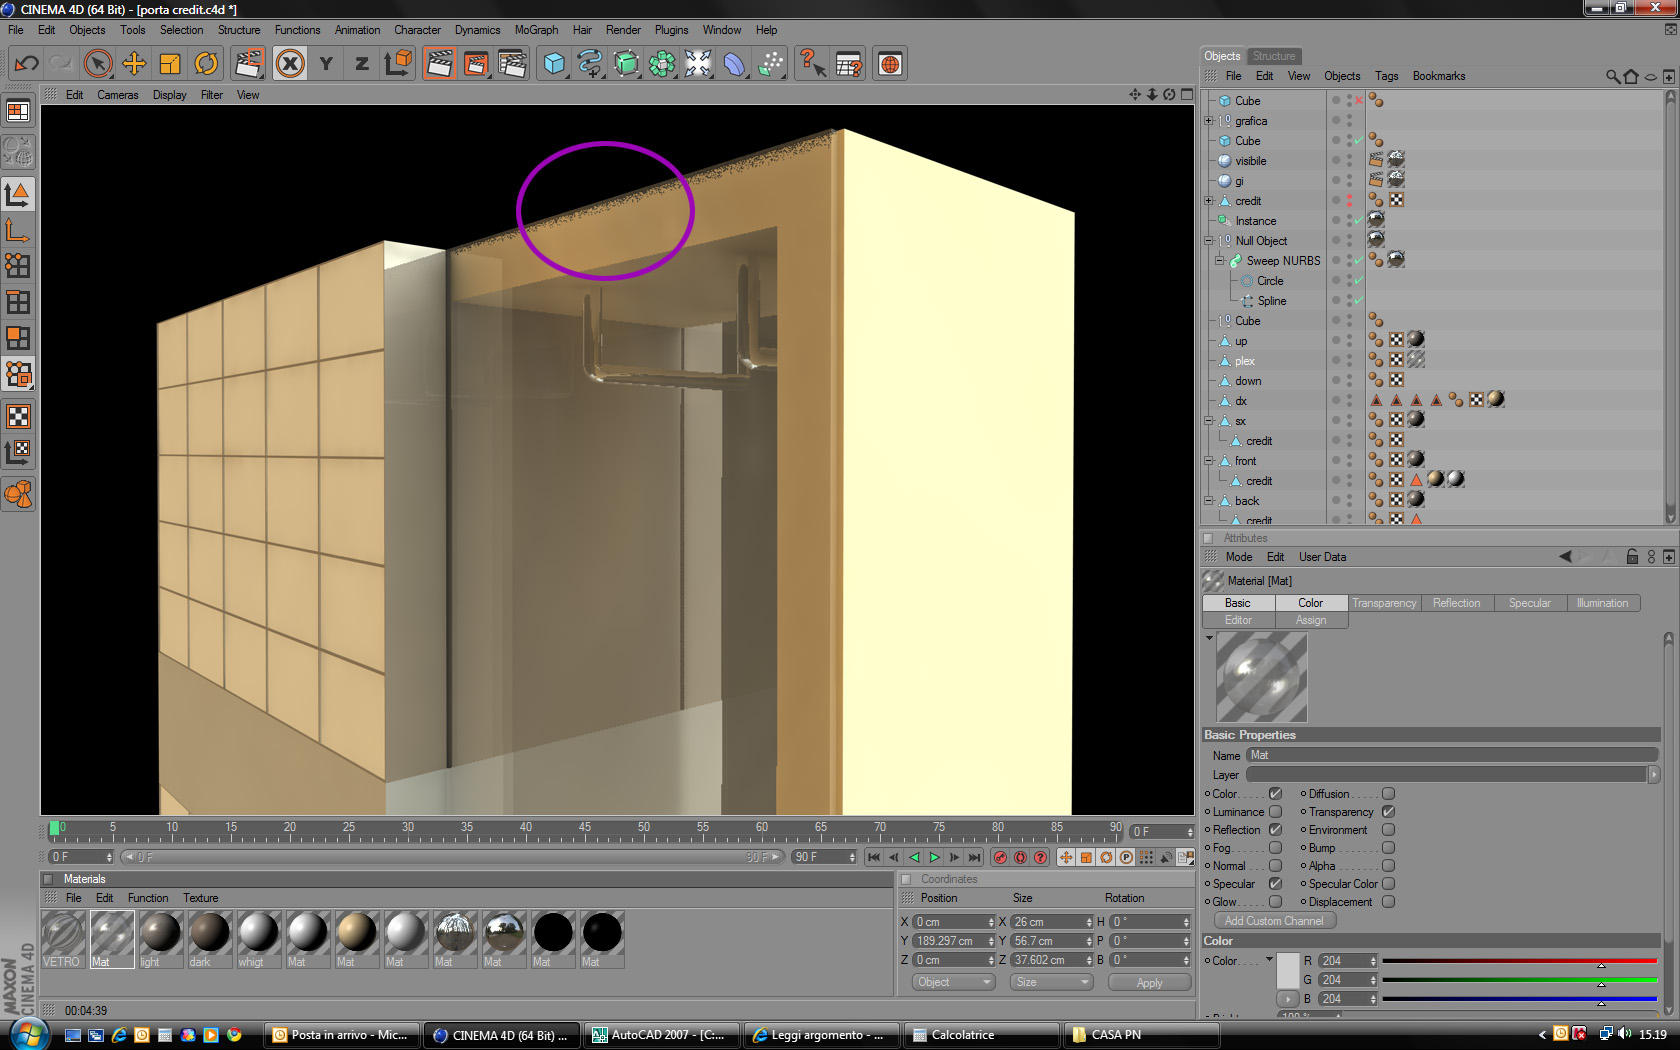Select the Rotate tool icon
Image resolution: width=1680 pixels, height=1050 pixels.
point(206,64)
